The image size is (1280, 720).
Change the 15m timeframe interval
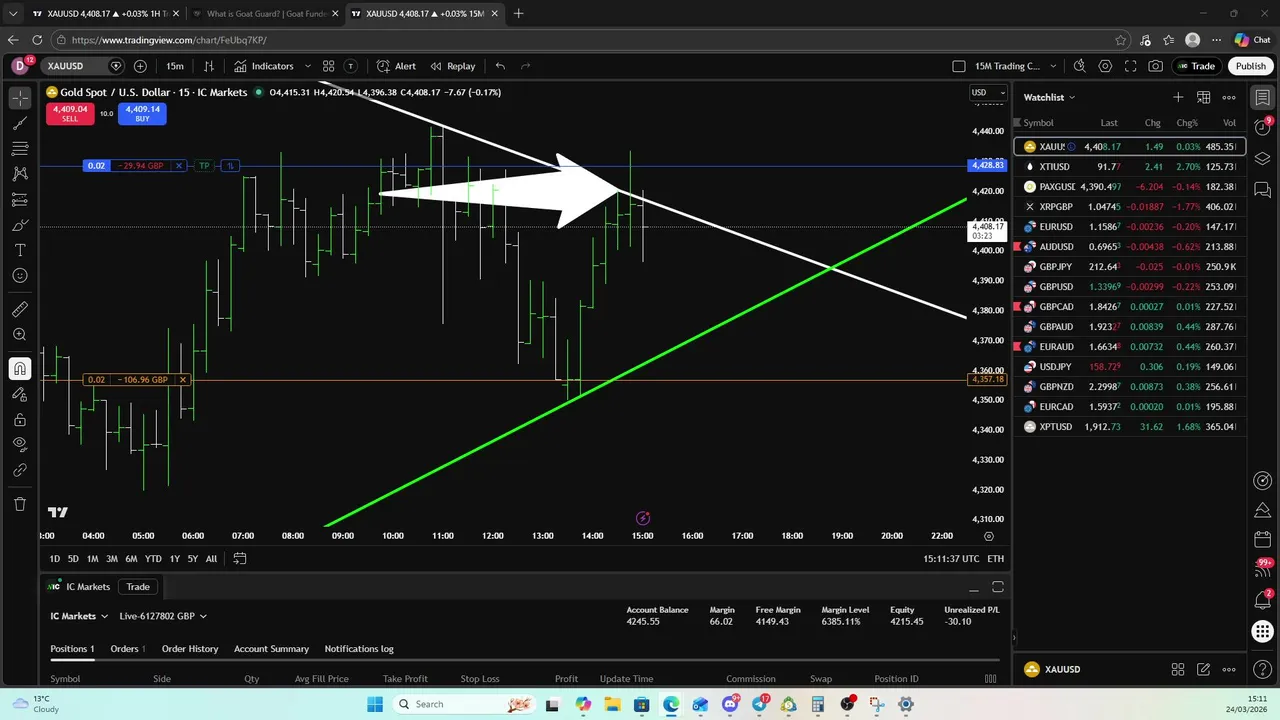175,66
